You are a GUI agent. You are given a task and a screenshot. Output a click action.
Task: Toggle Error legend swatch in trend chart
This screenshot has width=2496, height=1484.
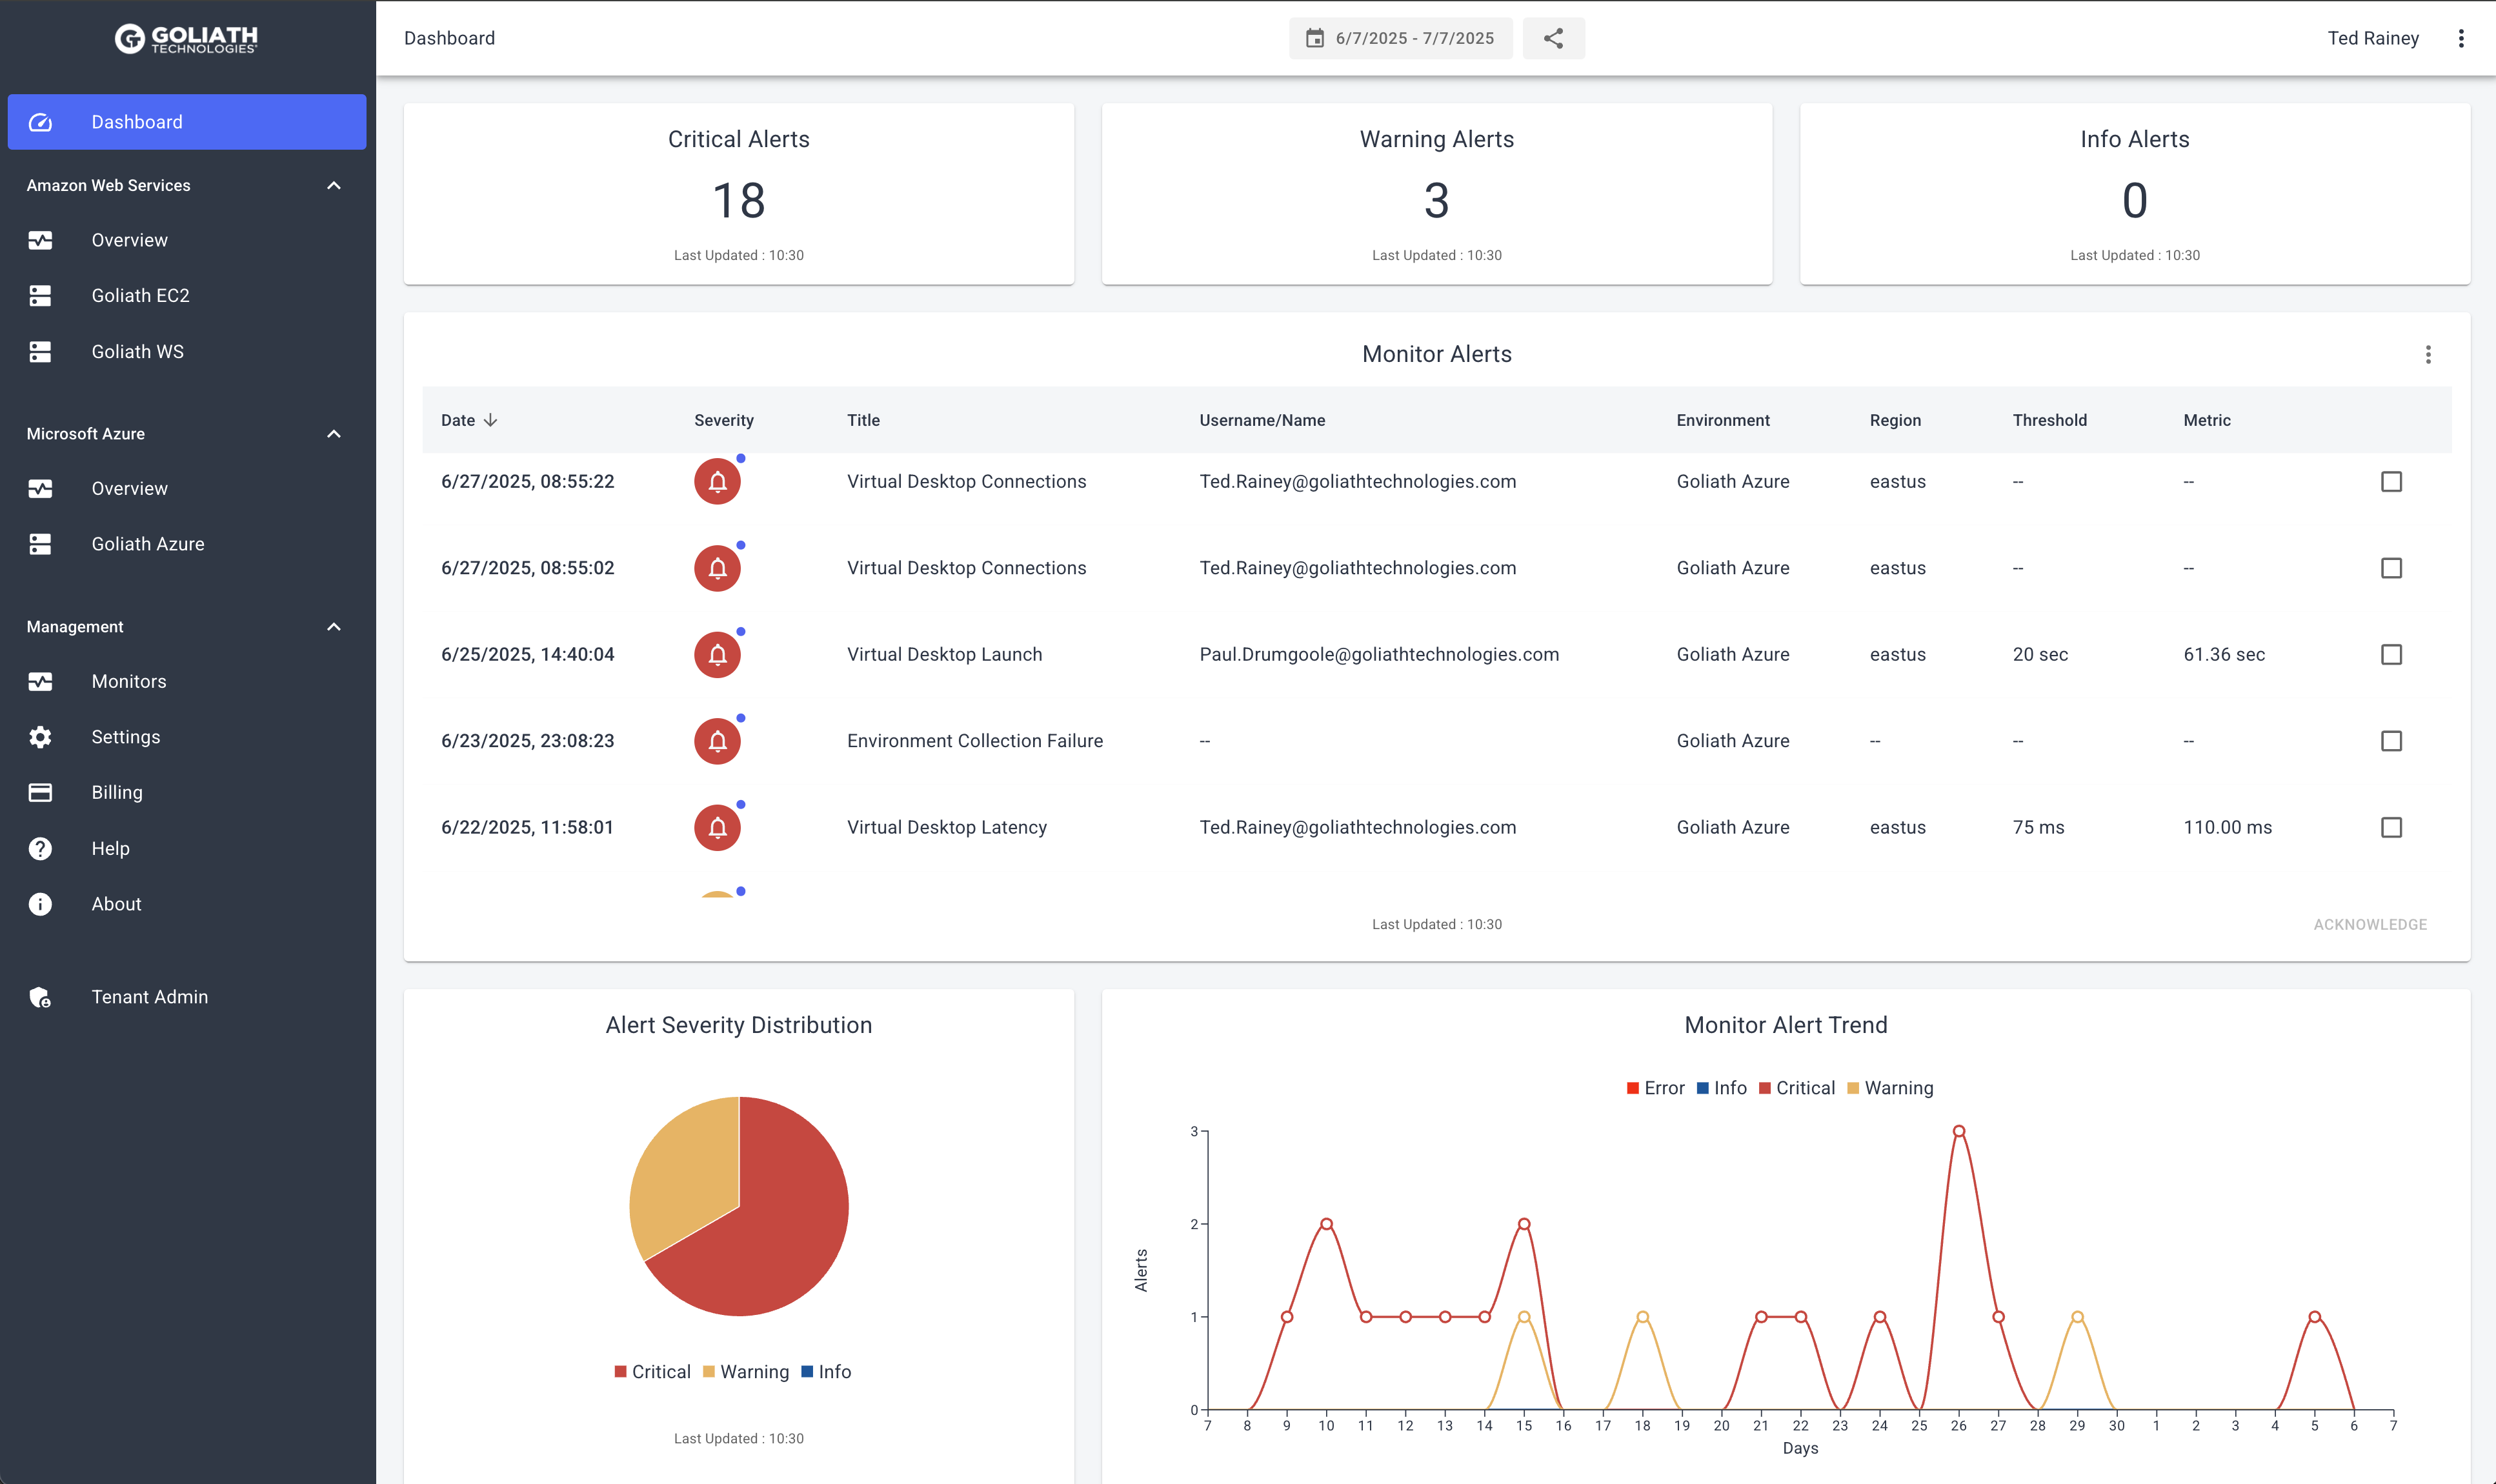1633,1088
